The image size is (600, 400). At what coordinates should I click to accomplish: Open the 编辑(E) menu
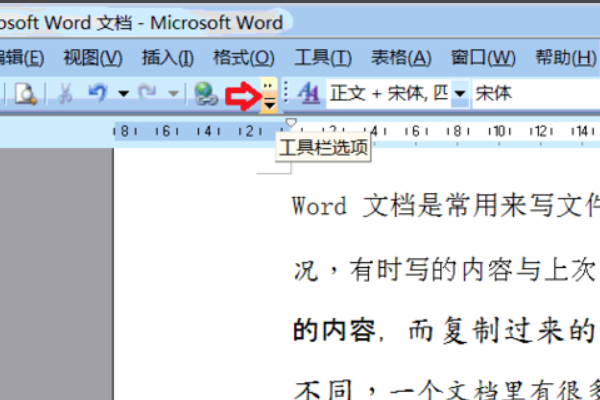tap(21, 58)
